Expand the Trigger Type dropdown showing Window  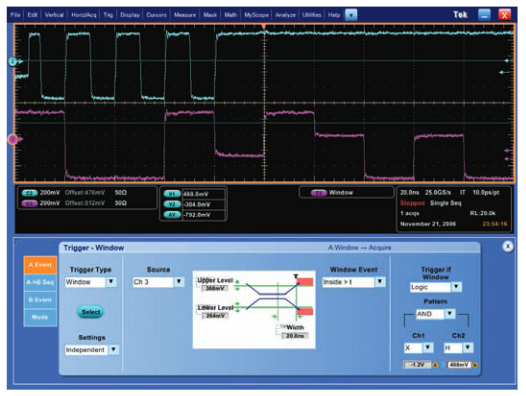click(111, 282)
